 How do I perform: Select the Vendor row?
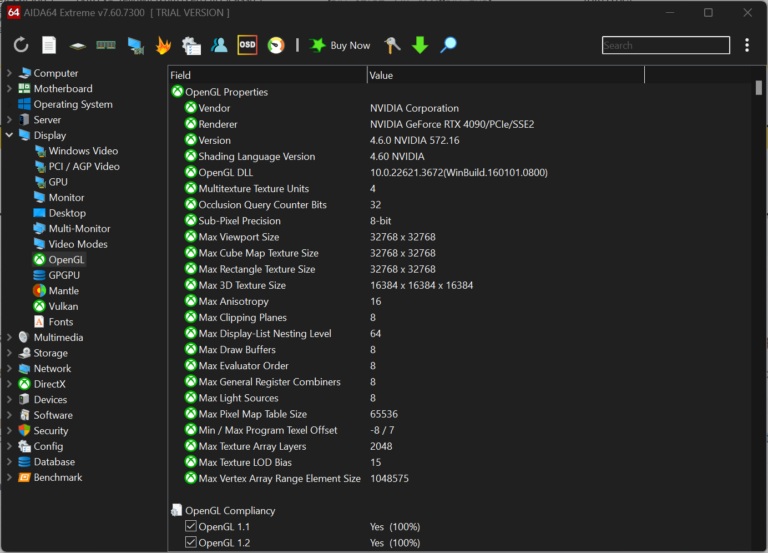(460, 108)
